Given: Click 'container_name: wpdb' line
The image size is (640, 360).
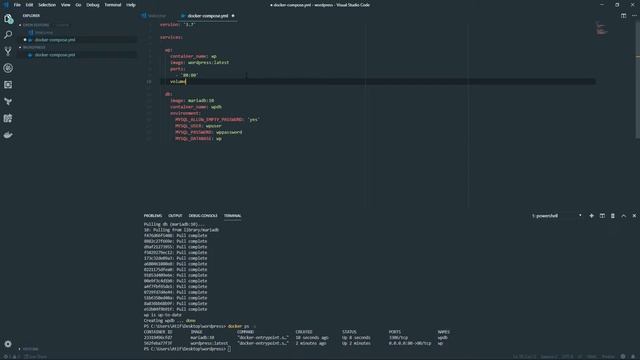Looking at the screenshot, I should [x=196, y=107].
